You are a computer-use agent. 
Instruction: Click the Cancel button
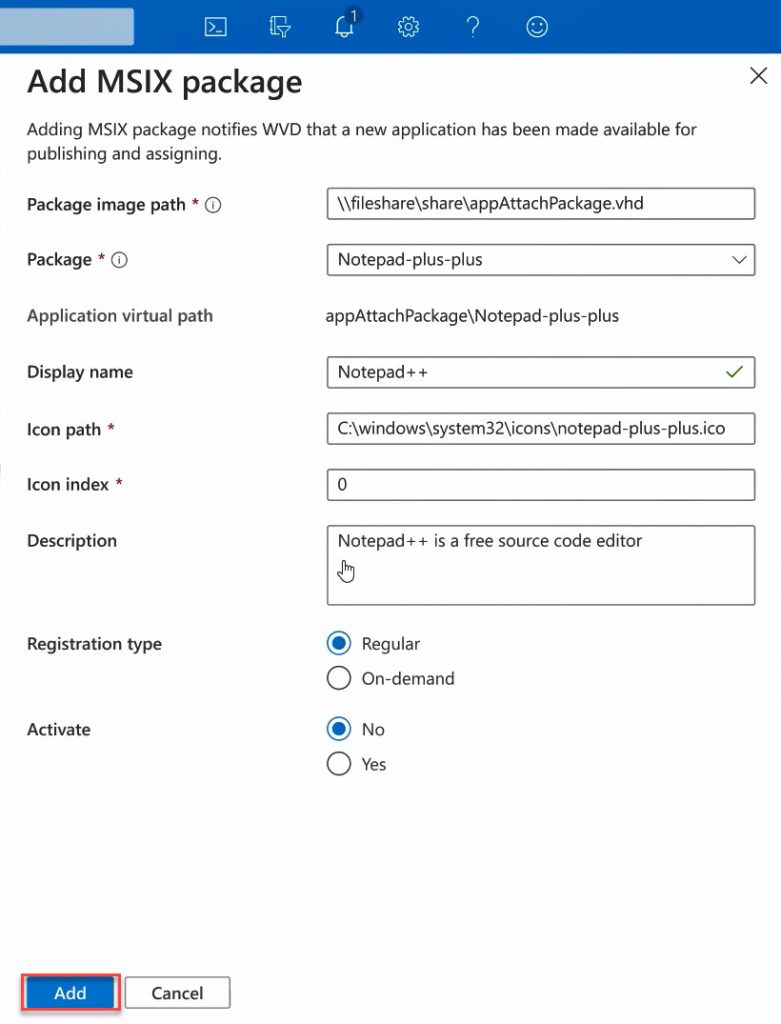177,993
